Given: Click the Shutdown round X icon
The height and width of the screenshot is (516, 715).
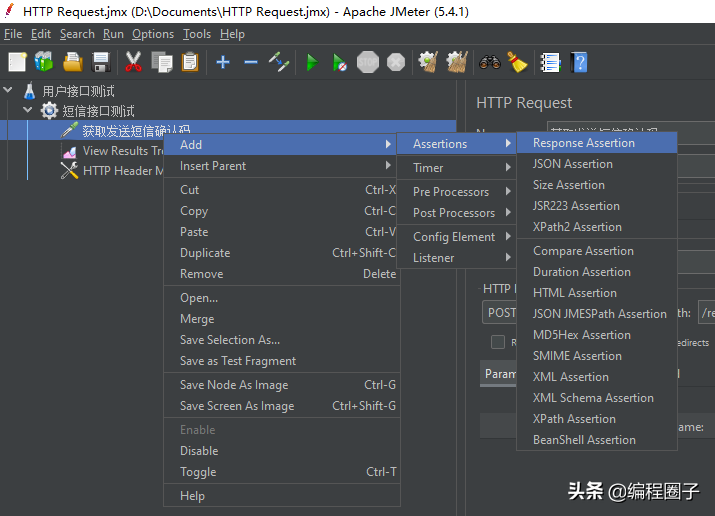Looking at the screenshot, I should click(x=396, y=62).
